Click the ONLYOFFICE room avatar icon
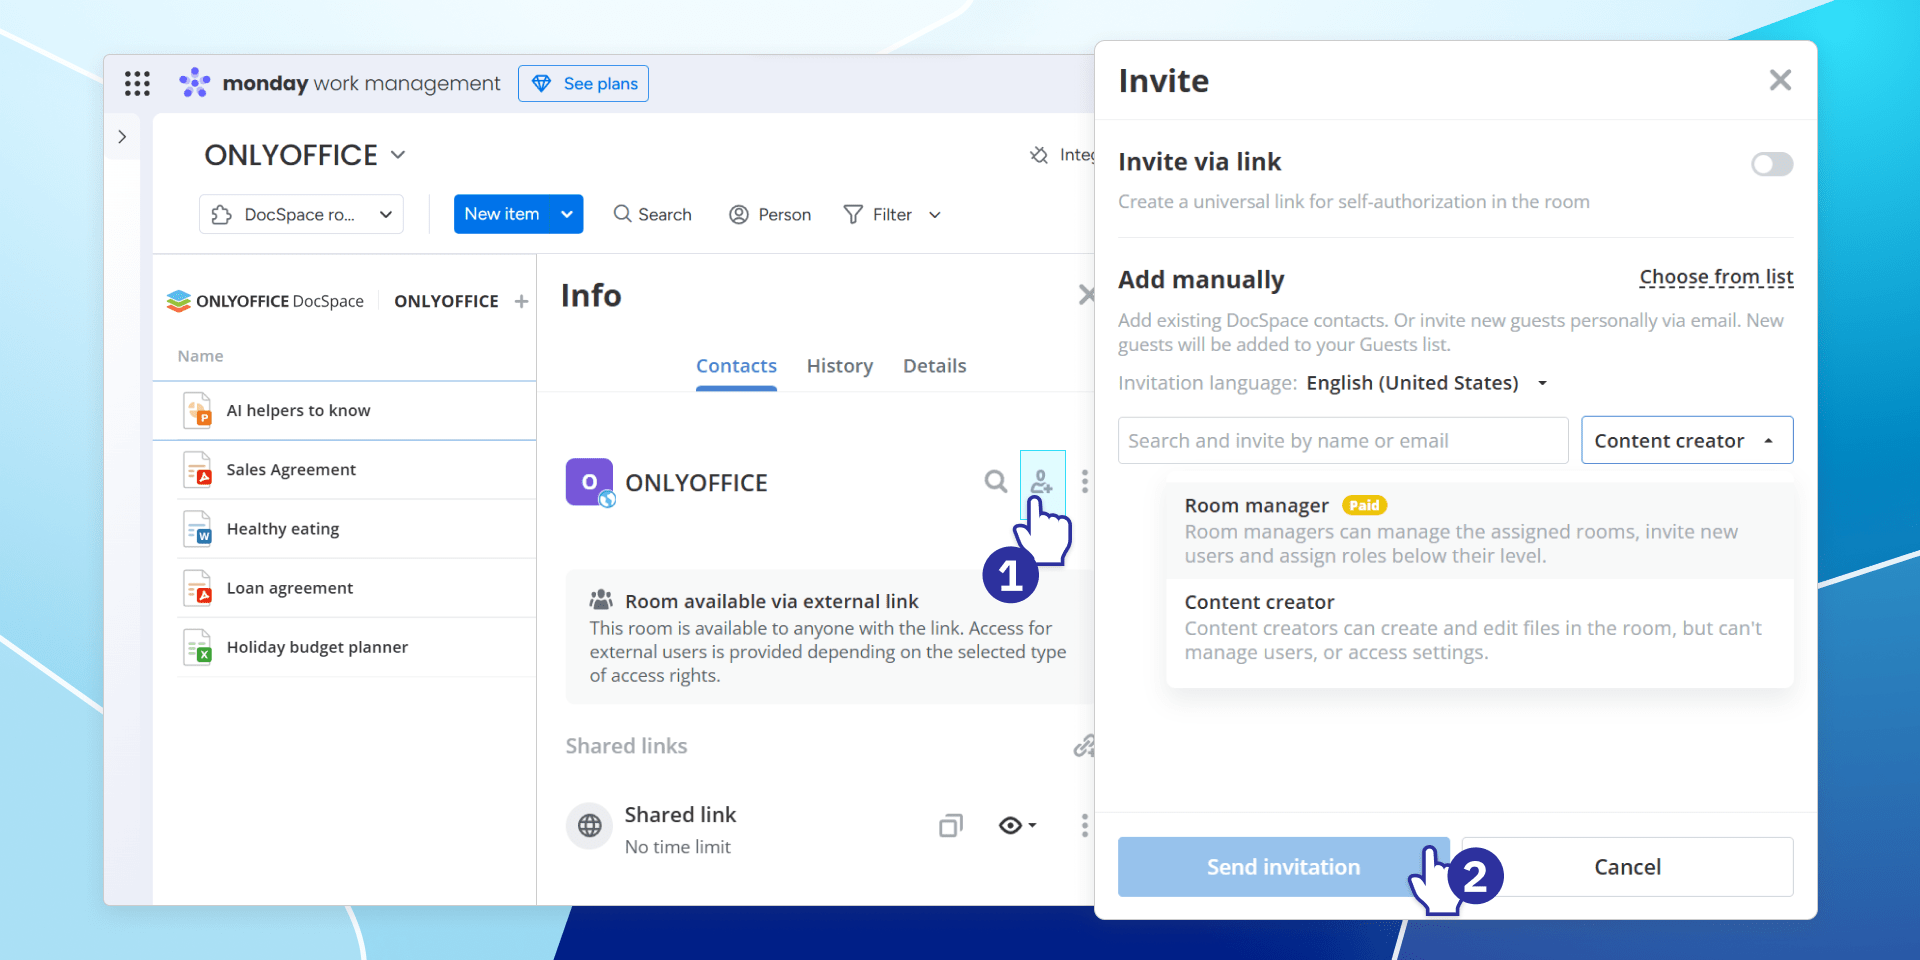The width and height of the screenshot is (1920, 960). [x=590, y=482]
